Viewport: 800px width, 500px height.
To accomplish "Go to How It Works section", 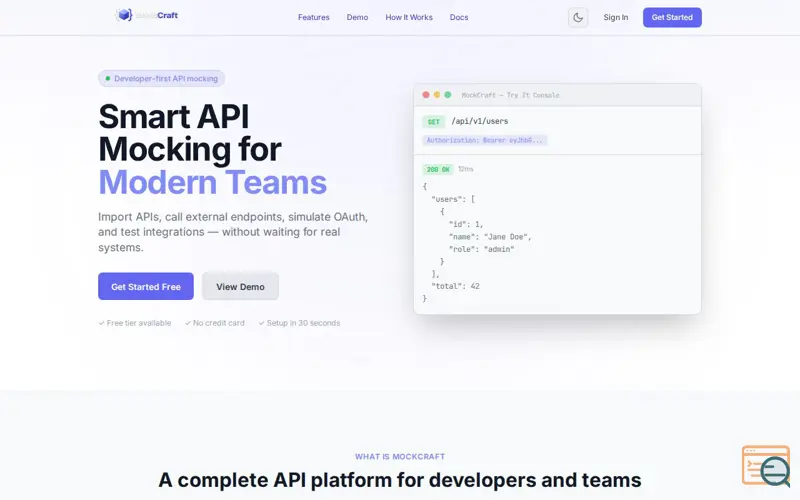I will tap(409, 17).
